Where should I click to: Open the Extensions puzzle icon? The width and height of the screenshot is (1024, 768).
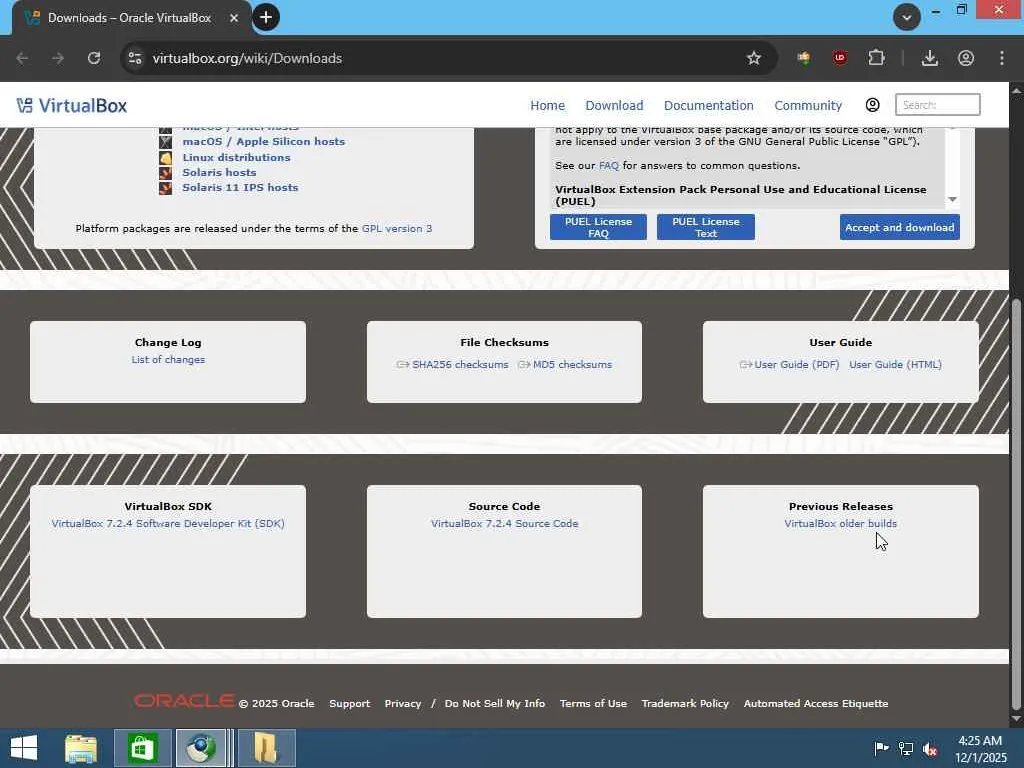tap(876, 58)
